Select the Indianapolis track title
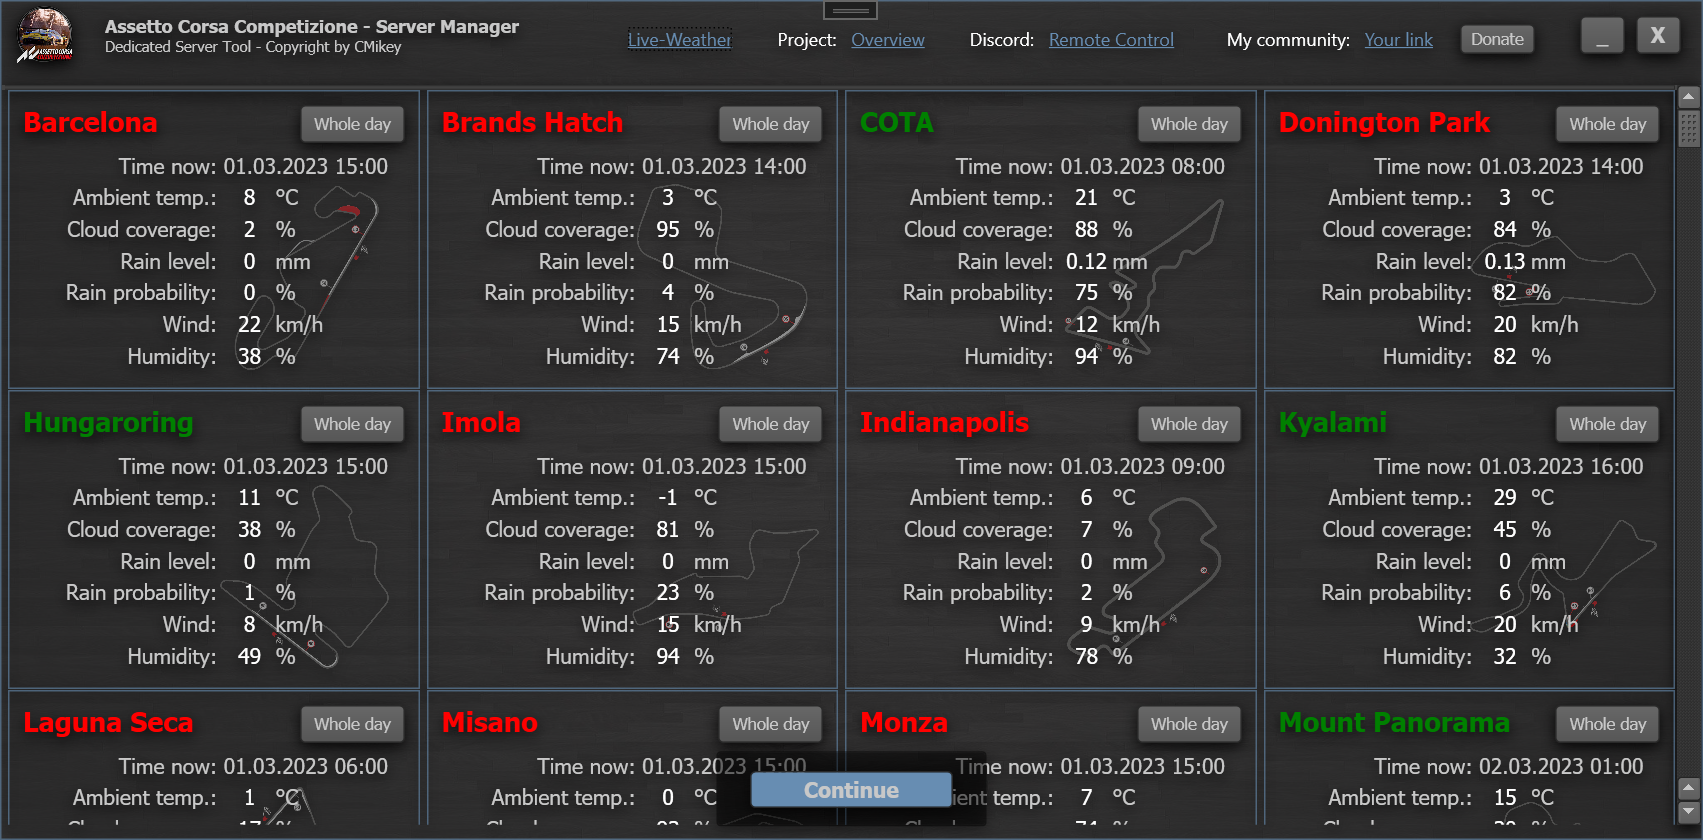This screenshot has width=1703, height=840. 944,423
